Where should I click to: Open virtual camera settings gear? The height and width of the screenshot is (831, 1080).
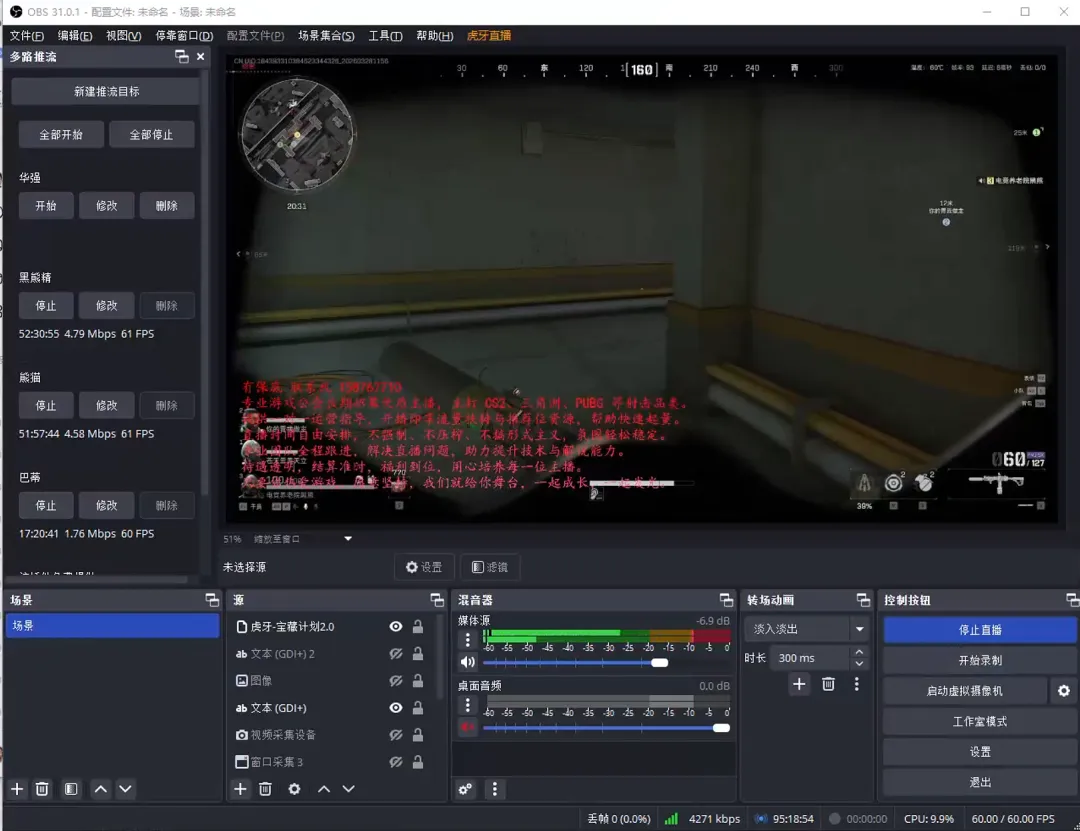coord(1063,690)
